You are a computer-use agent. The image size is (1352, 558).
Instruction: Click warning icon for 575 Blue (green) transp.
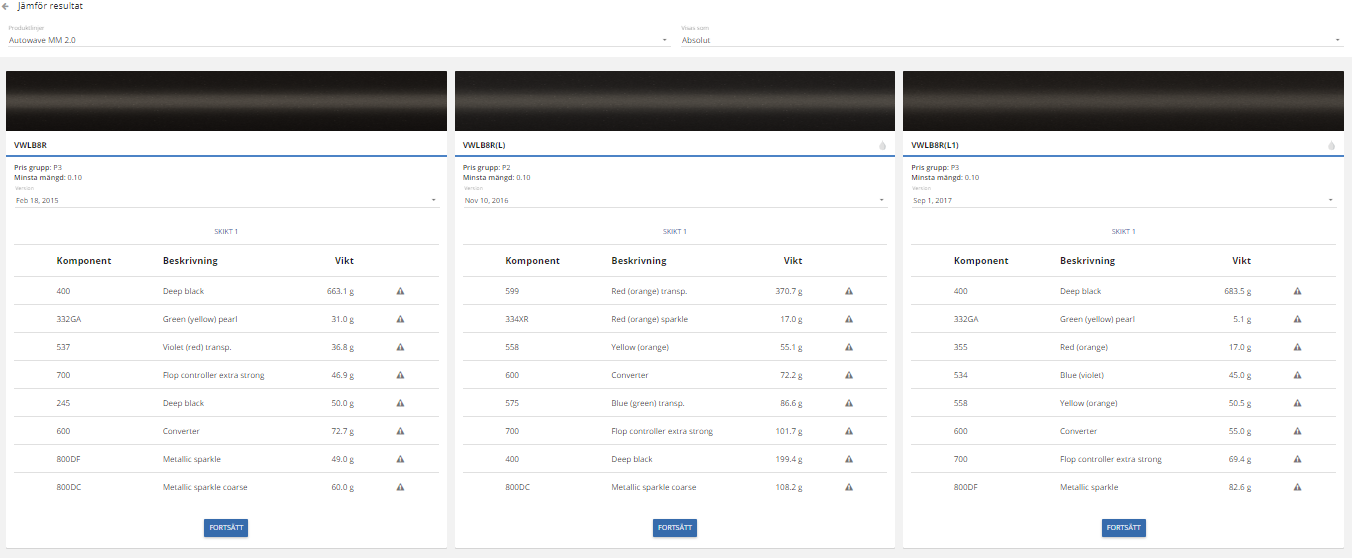pos(849,403)
